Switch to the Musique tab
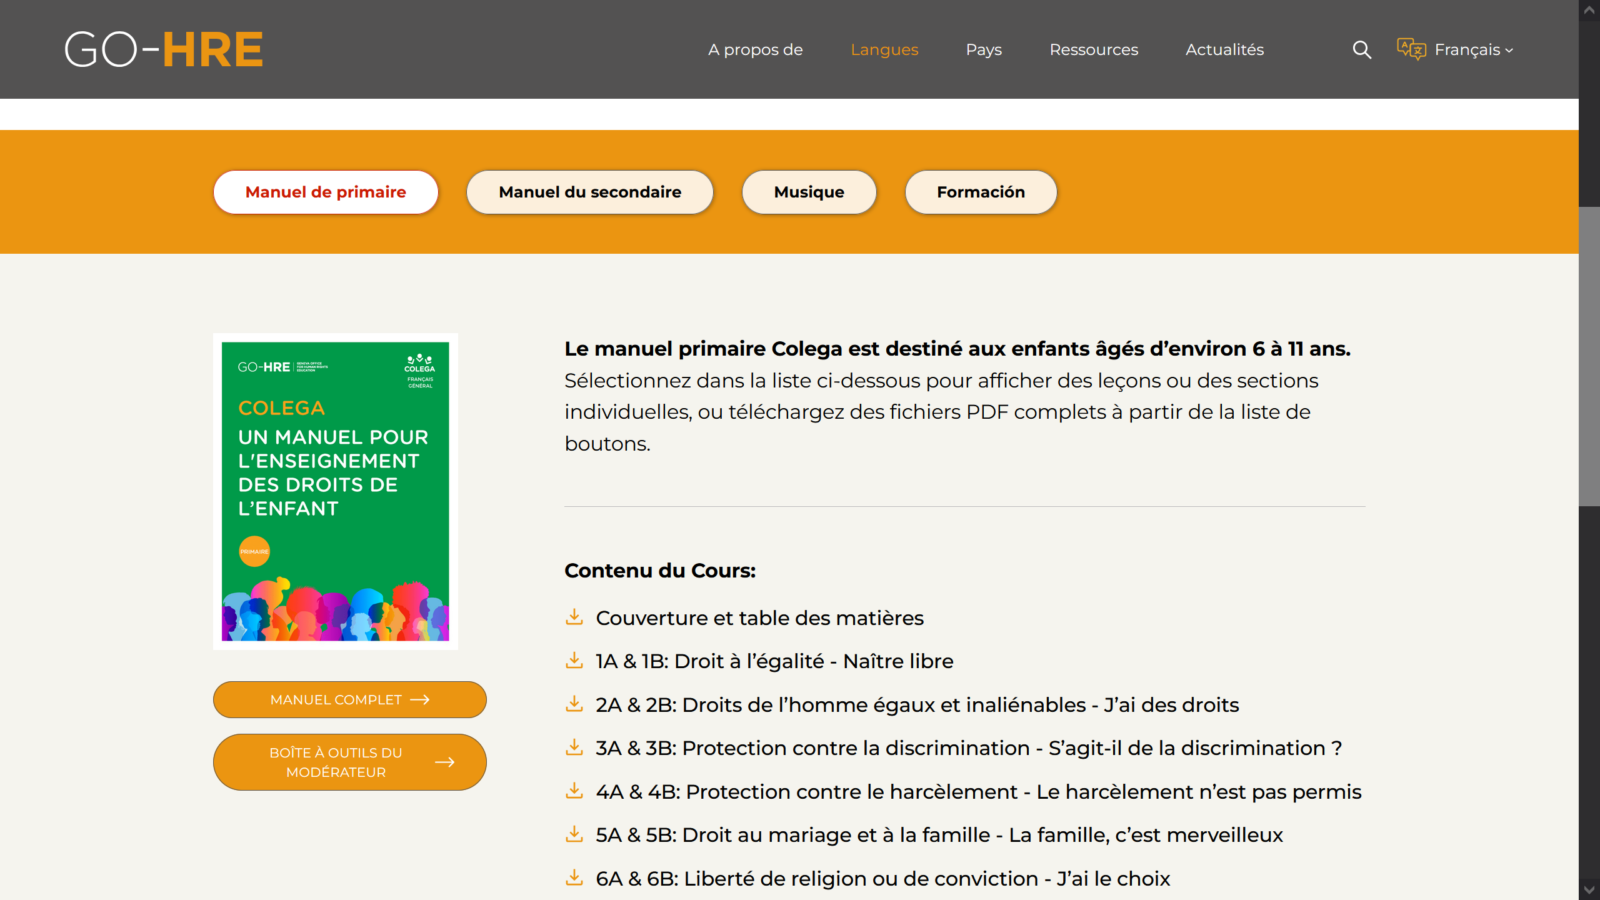Viewport: 1600px width, 900px height. (809, 192)
